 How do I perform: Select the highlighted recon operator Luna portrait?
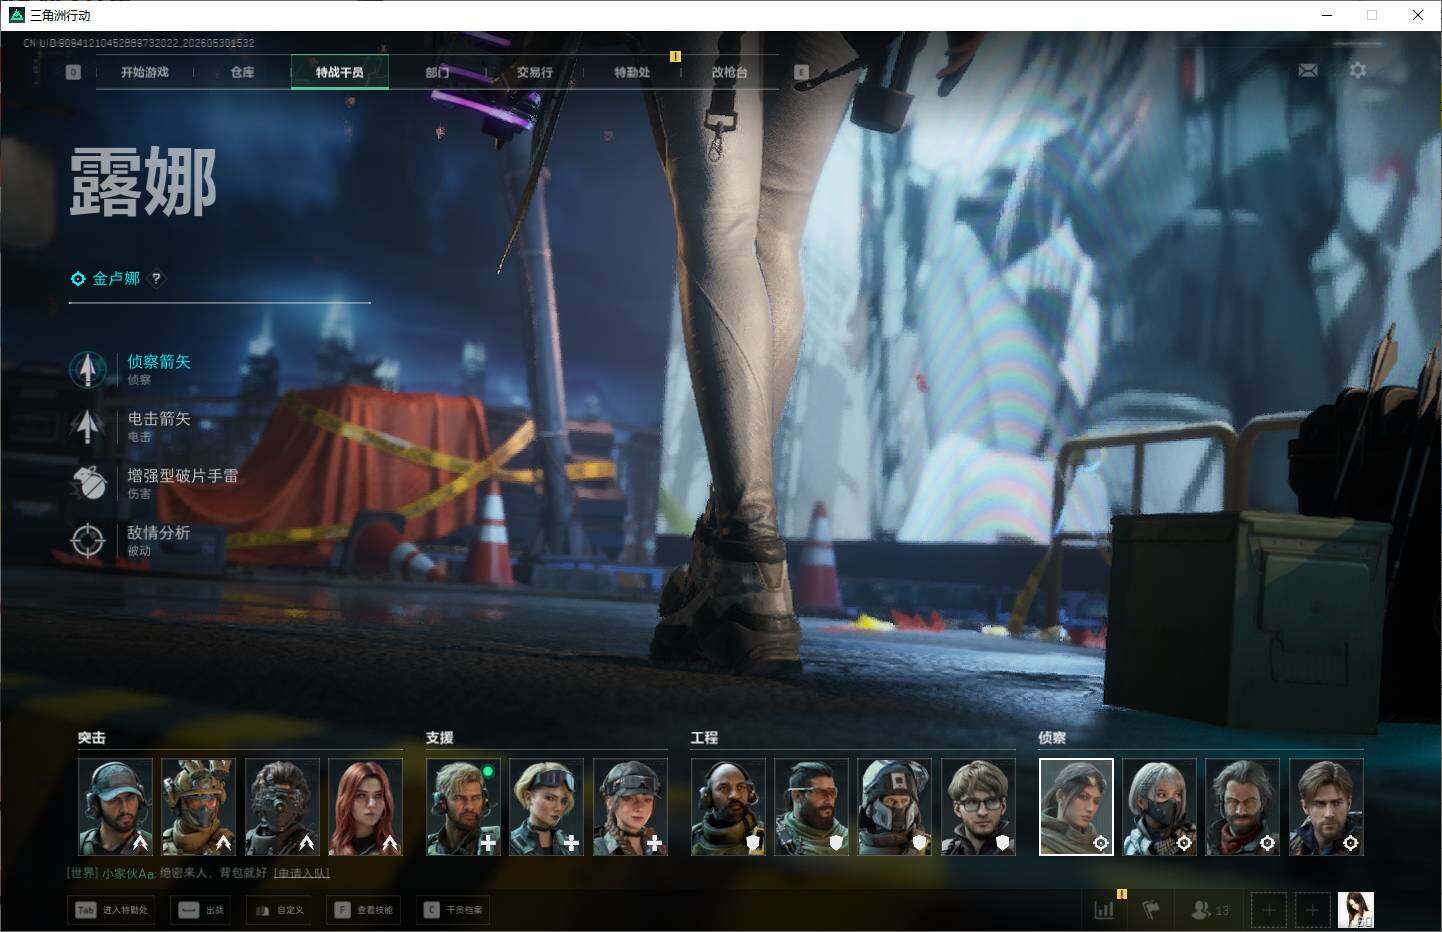[x=1076, y=806]
